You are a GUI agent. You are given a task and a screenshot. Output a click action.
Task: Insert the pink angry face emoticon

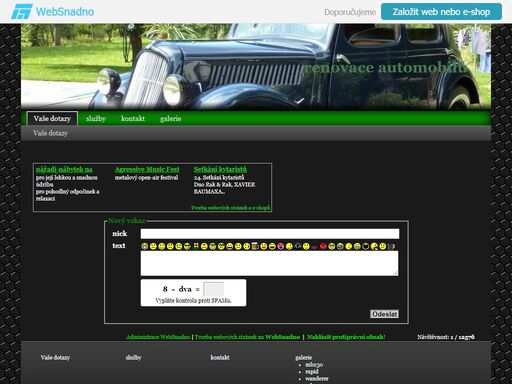281,246
